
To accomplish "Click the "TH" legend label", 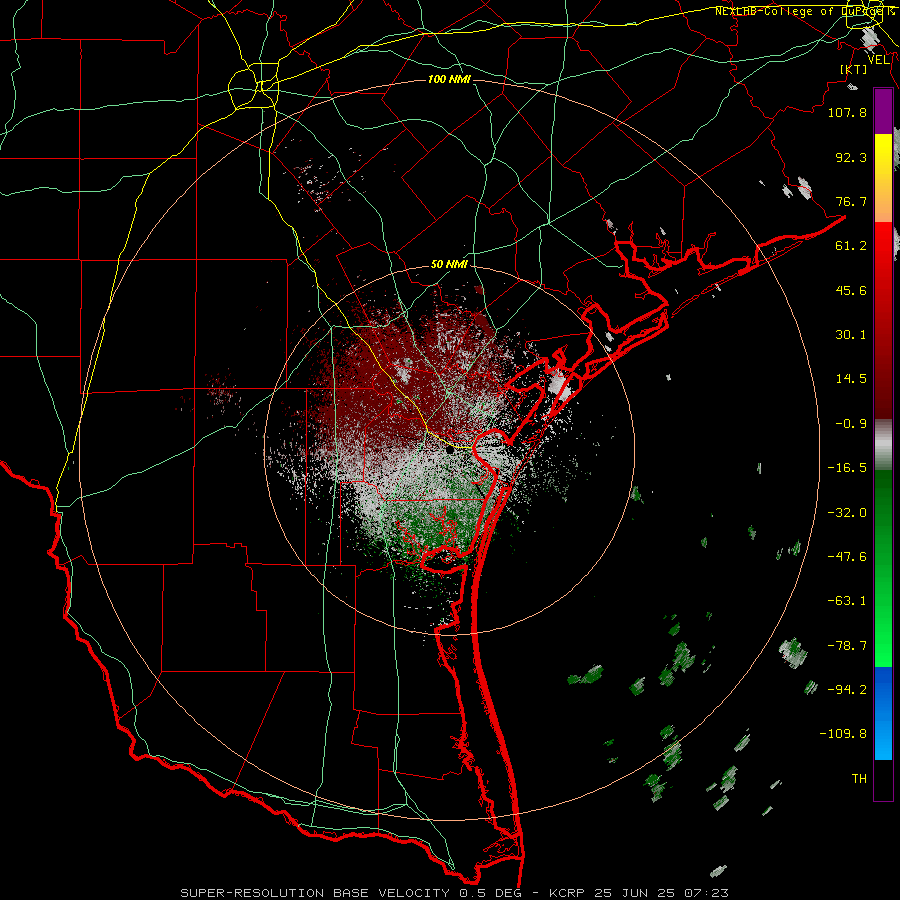I will (x=859, y=779).
